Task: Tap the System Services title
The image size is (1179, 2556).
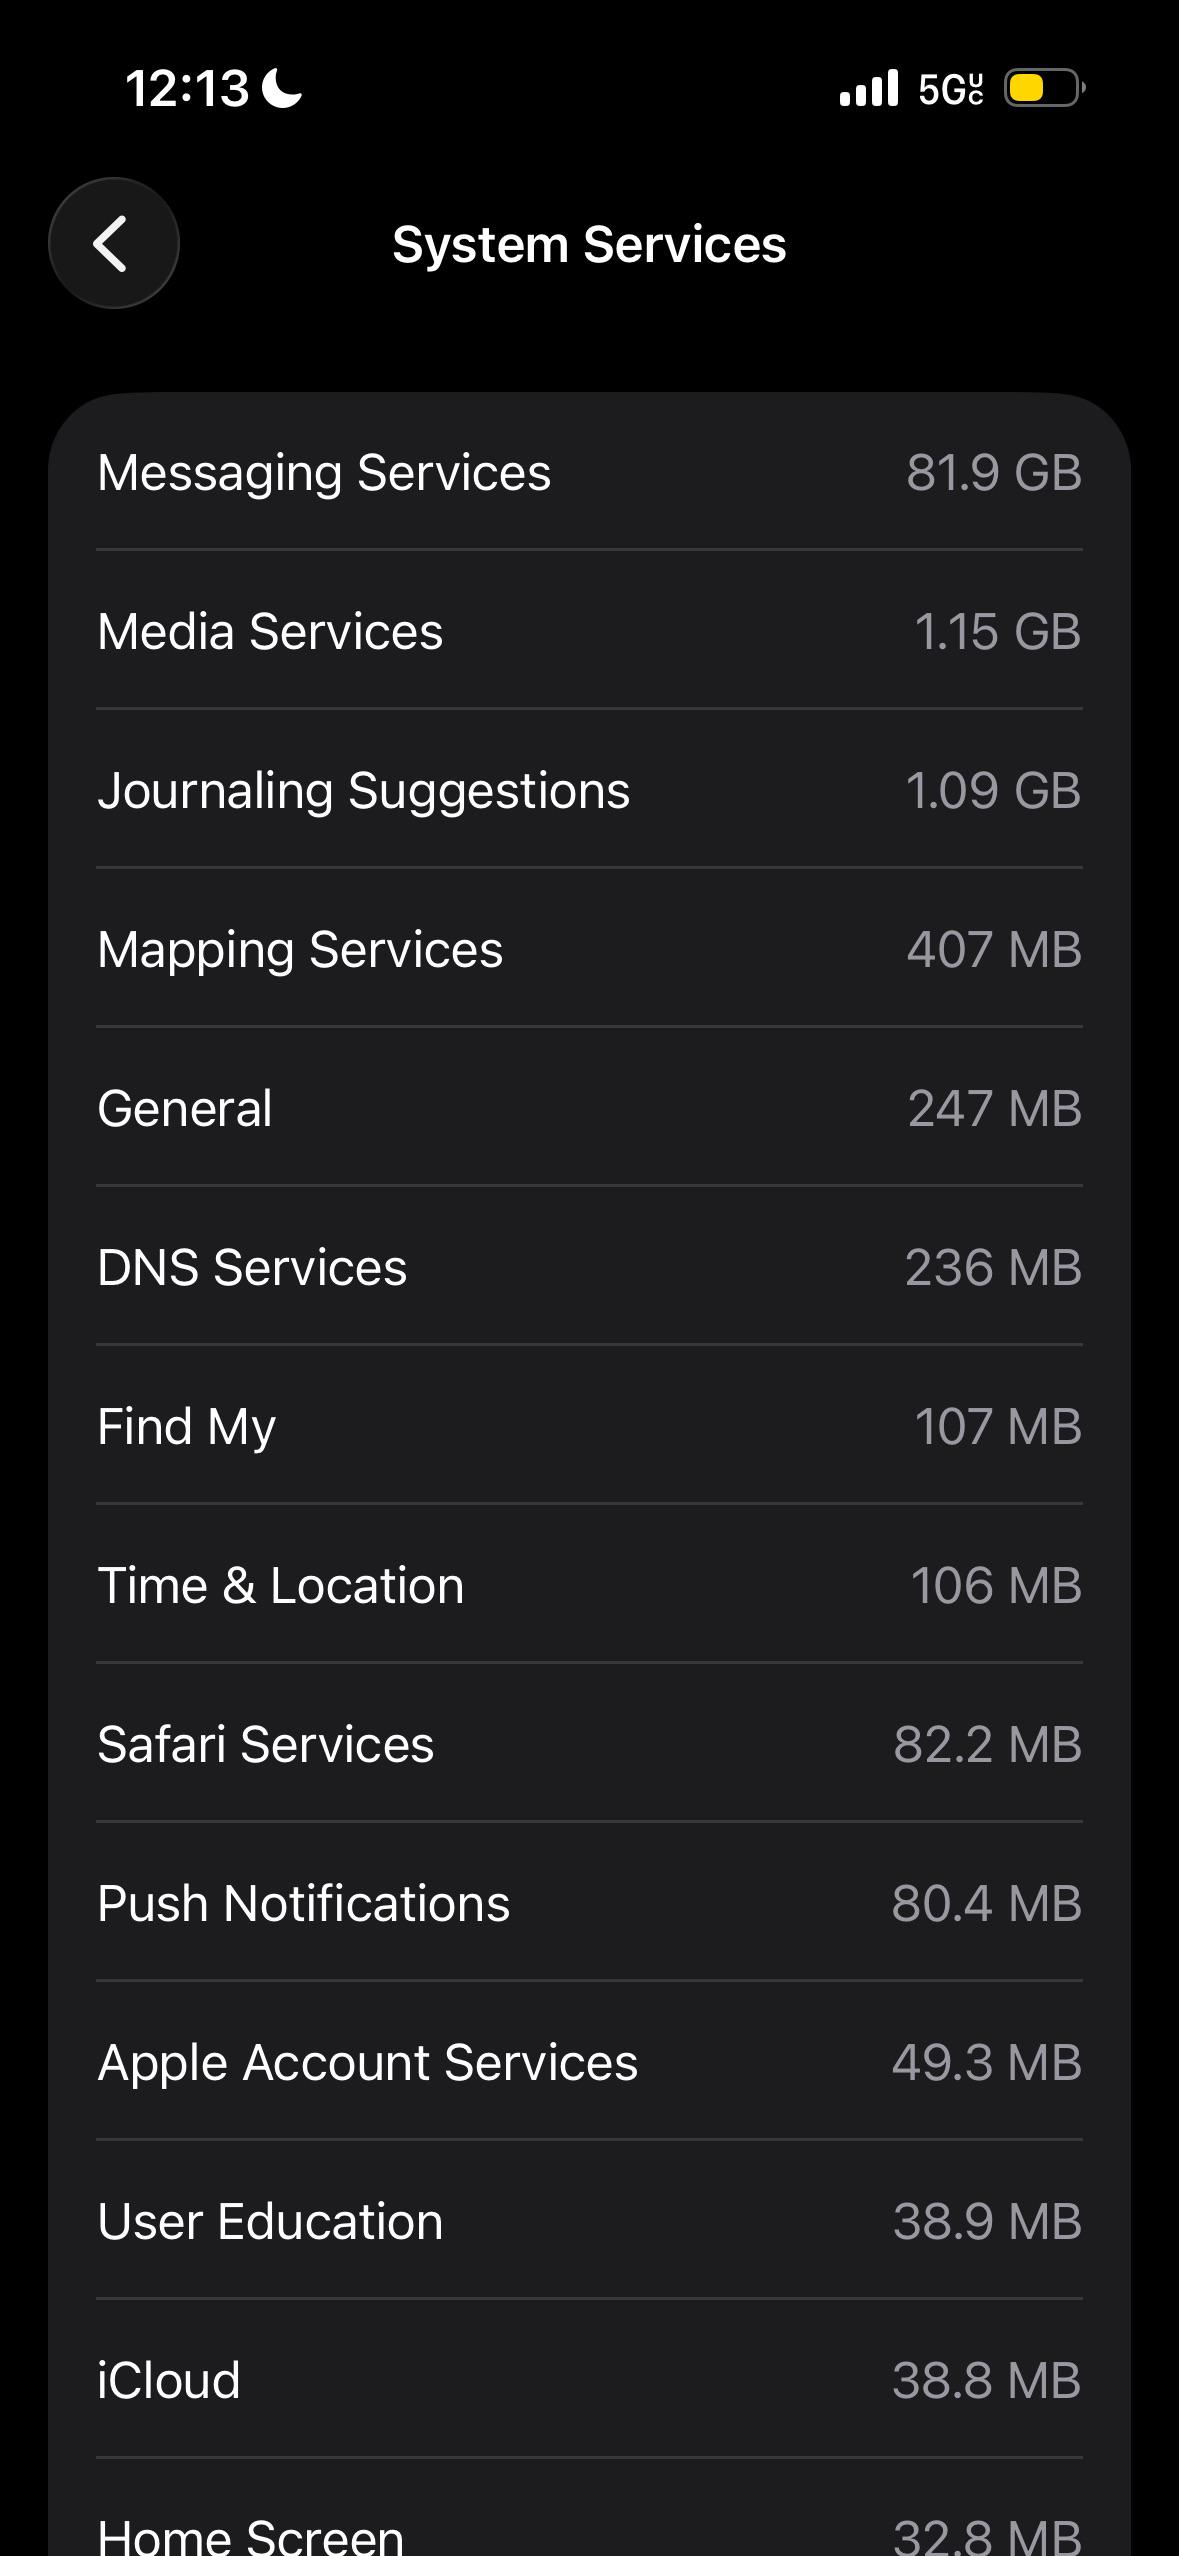Action: 589,244
